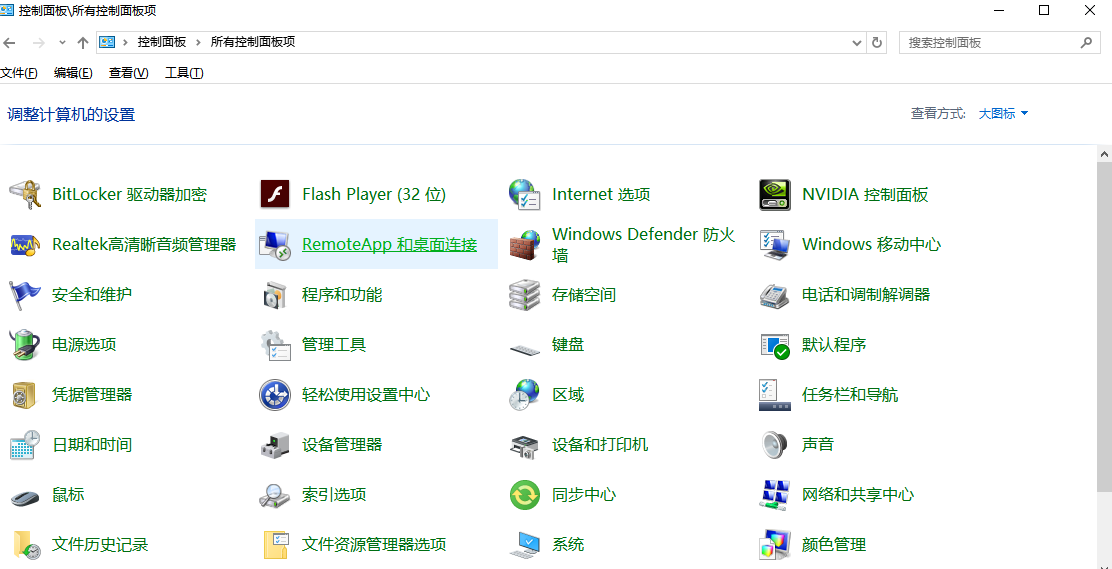Click the 颜色管理 icon
Image resolution: width=1112 pixels, height=569 pixels.
click(775, 545)
